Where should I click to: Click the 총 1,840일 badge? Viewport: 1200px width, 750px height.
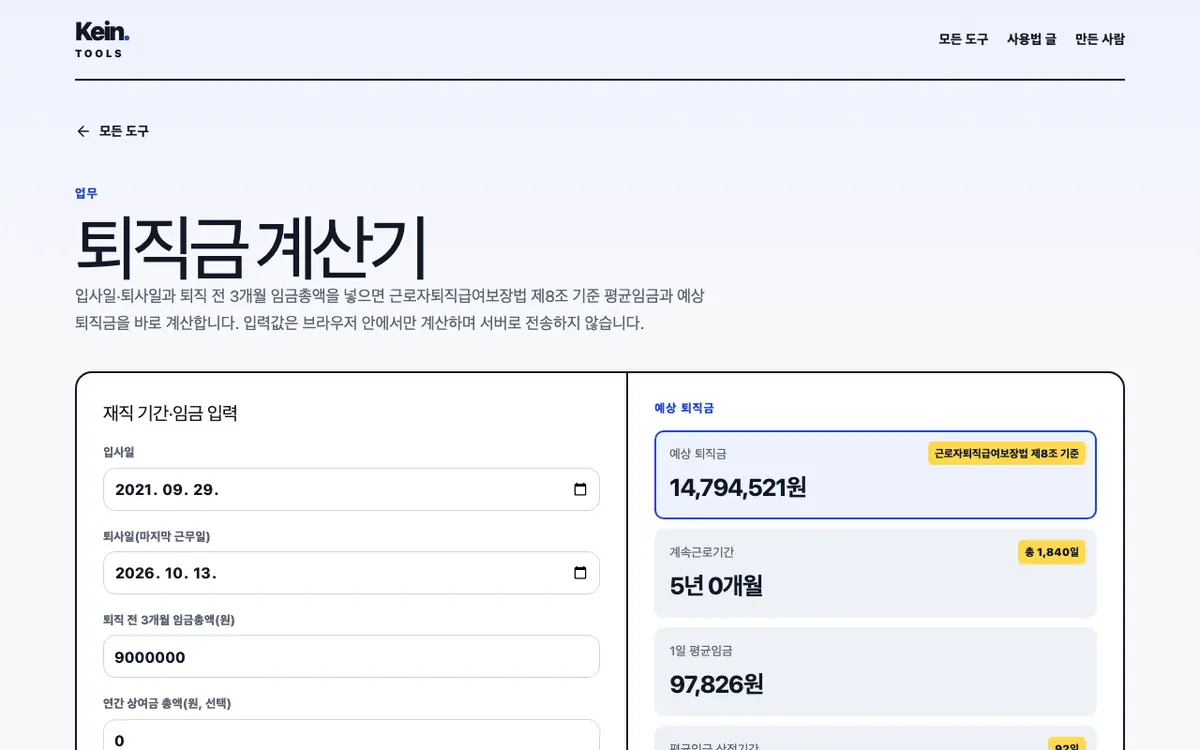1051,552
